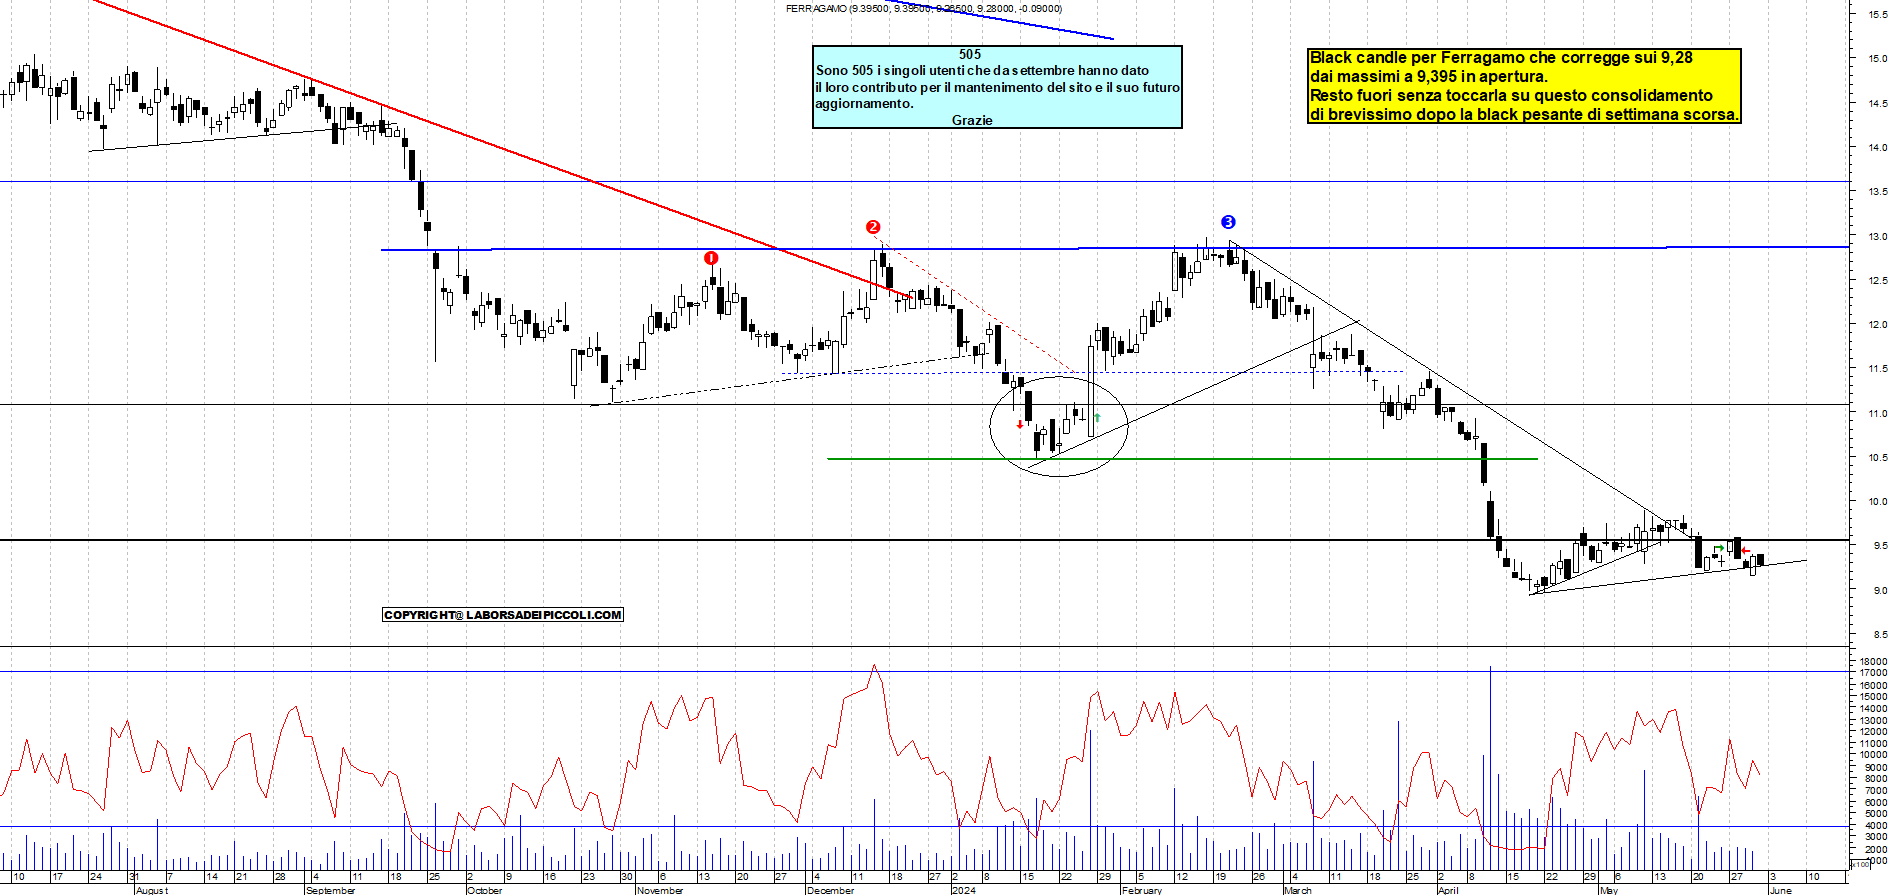Click the 18000 volume axis label
1890x895 pixels.
[x=1874, y=662]
